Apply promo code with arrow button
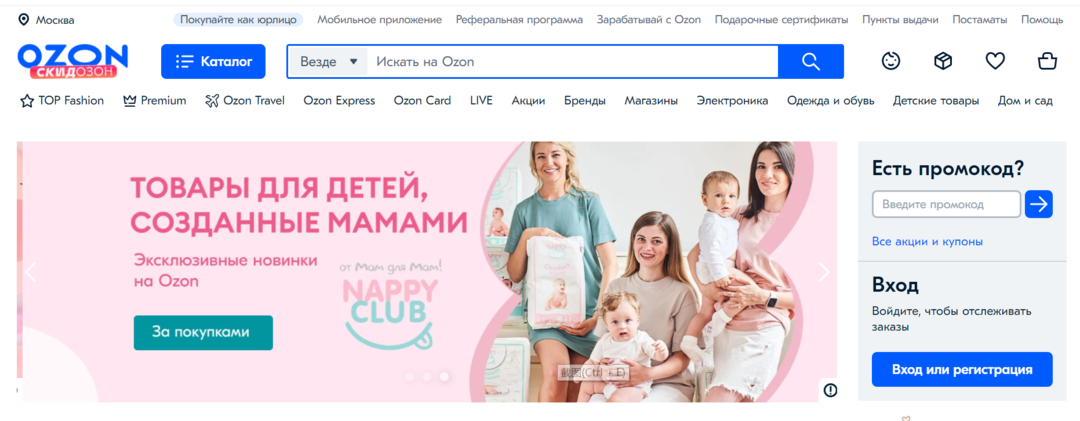The height and width of the screenshot is (421, 1080). pos(1039,204)
